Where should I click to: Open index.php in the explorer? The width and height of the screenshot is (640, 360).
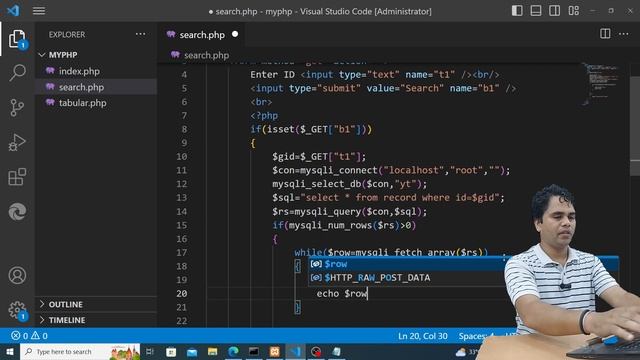click(x=96, y=71)
